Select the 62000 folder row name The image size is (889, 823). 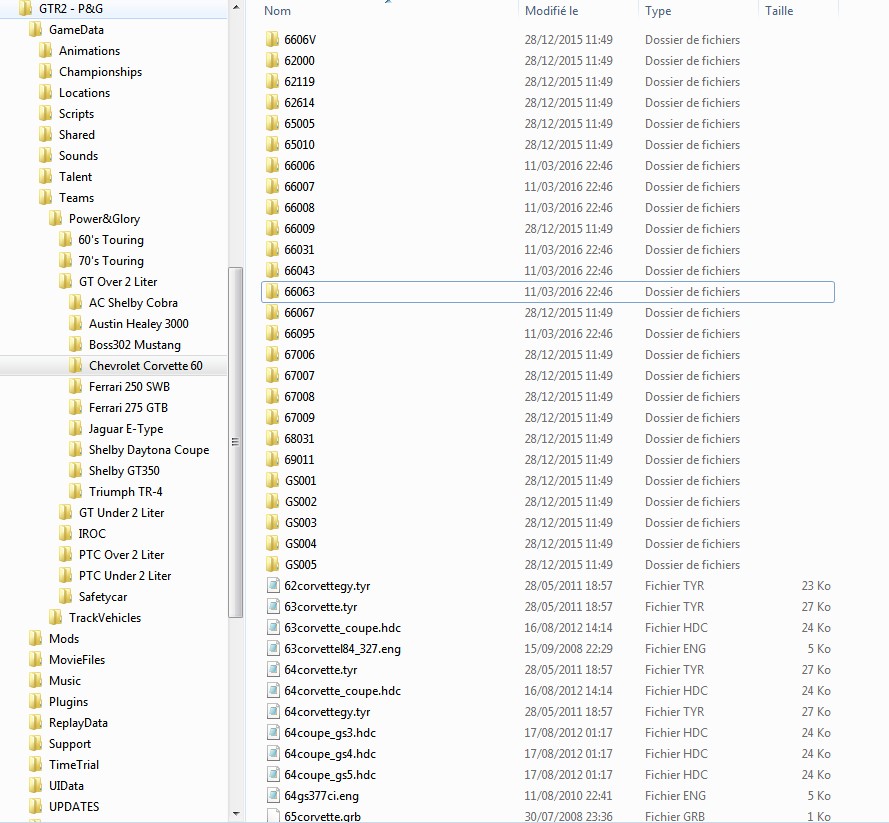pyautogui.click(x=299, y=61)
